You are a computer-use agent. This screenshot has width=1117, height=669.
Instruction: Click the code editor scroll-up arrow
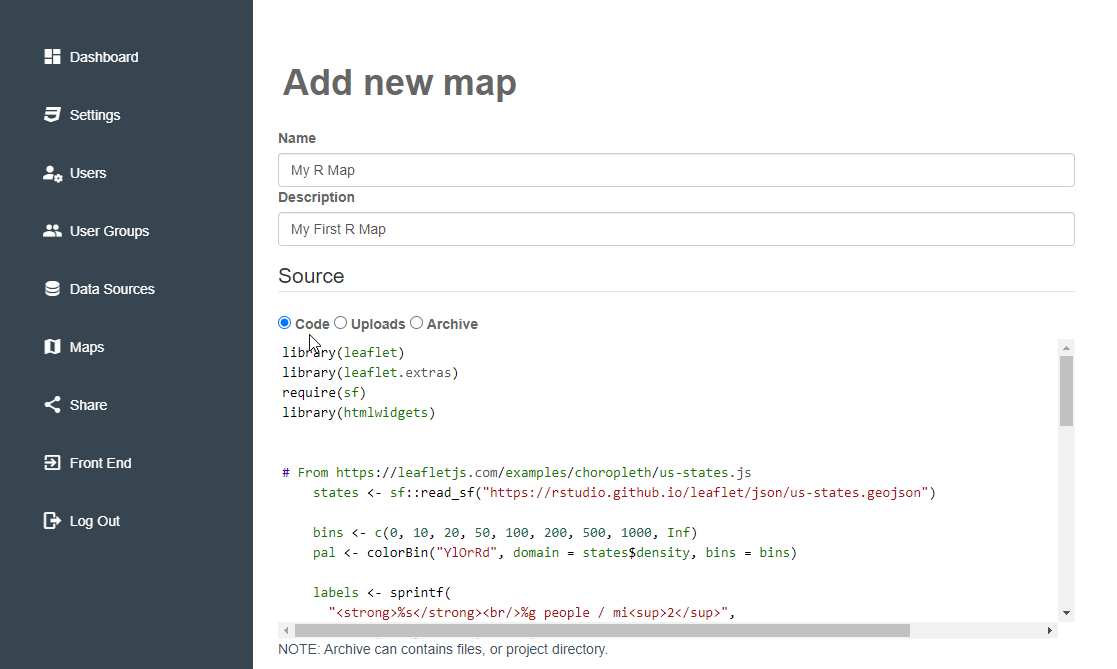tap(1066, 348)
